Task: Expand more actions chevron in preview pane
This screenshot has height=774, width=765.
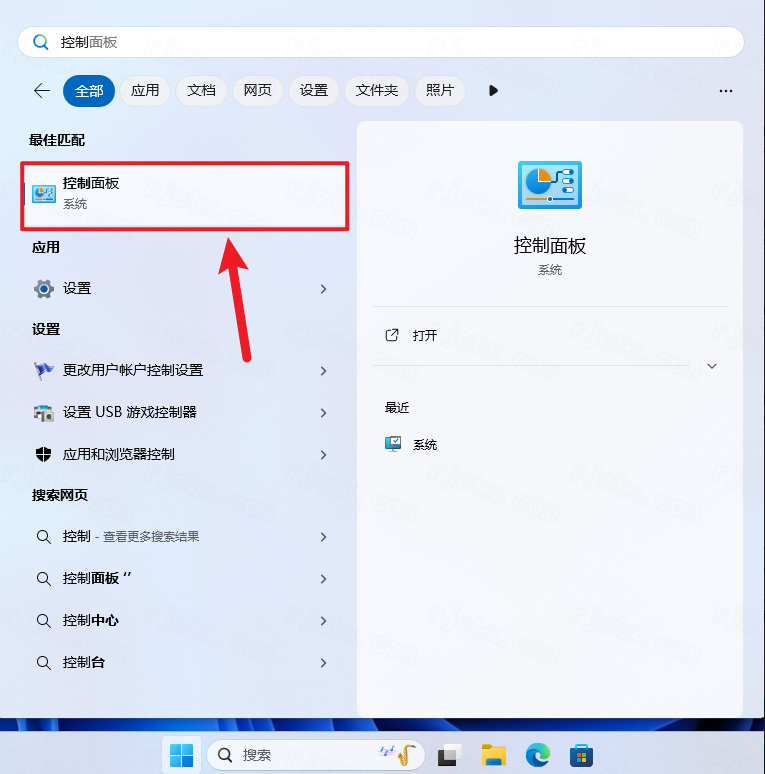Action: click(x=712, y=366)
